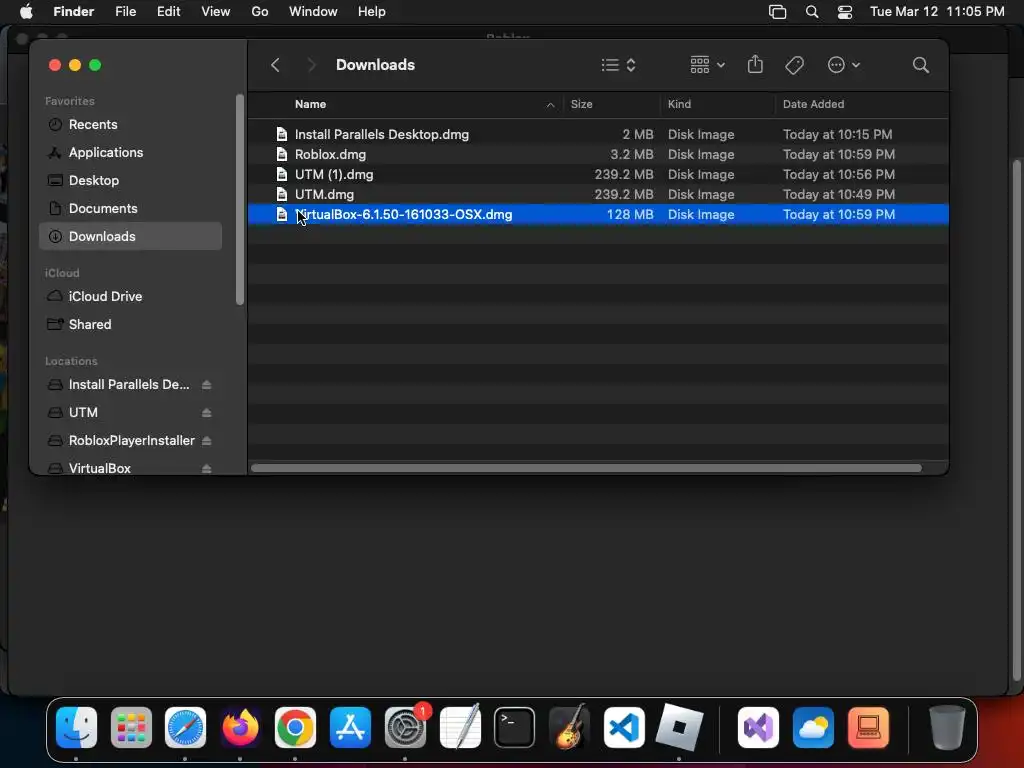
Task: Sort files by Date Added column
Action: [x=861, y=104]
